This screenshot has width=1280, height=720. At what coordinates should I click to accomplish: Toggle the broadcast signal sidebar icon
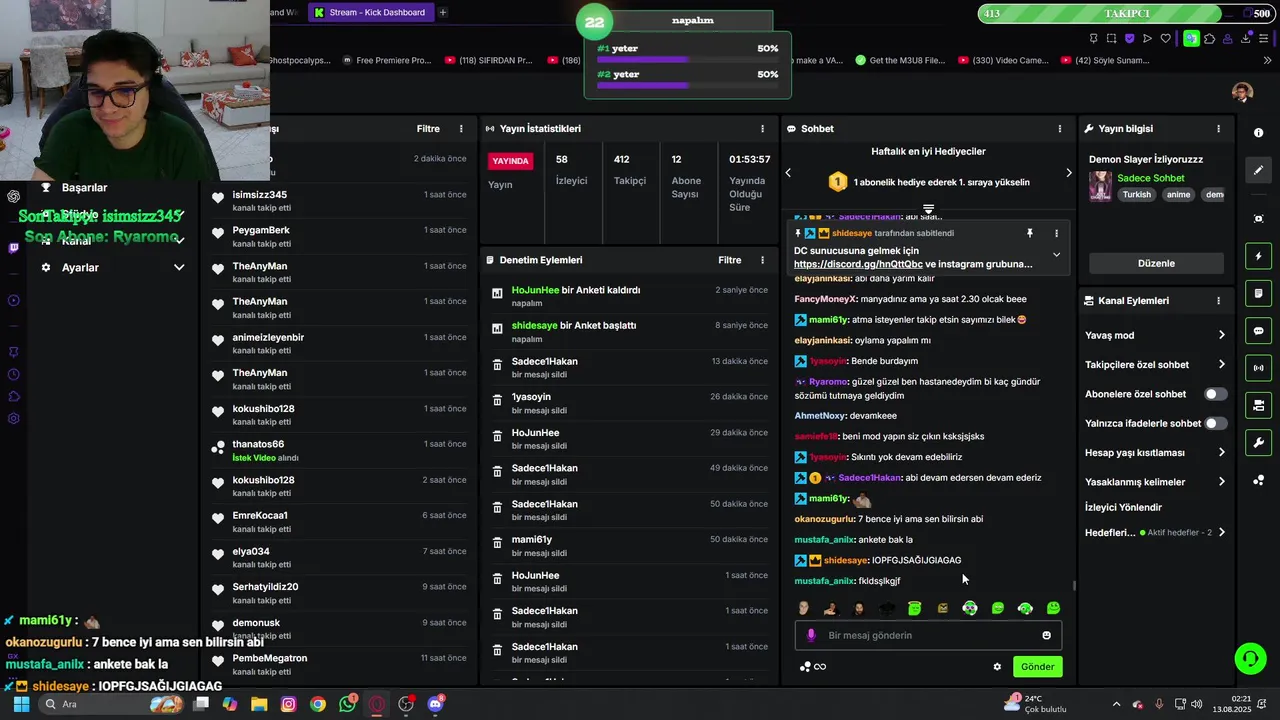1258,368
